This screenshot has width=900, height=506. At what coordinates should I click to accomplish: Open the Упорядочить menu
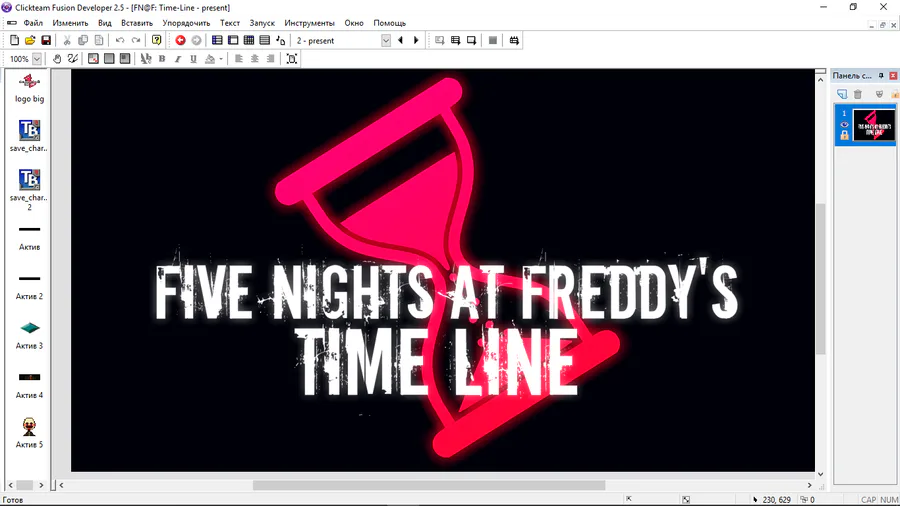coord(187,23)
